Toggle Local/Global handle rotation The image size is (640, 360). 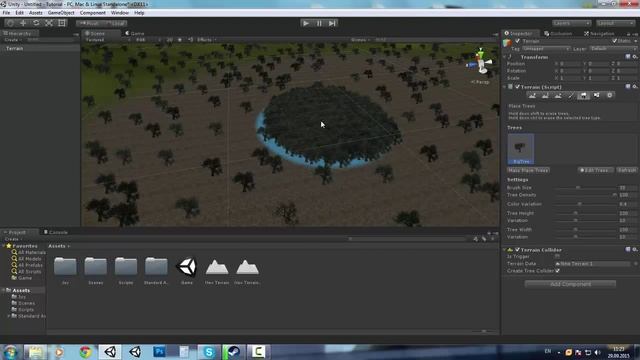tap(115, 23)
